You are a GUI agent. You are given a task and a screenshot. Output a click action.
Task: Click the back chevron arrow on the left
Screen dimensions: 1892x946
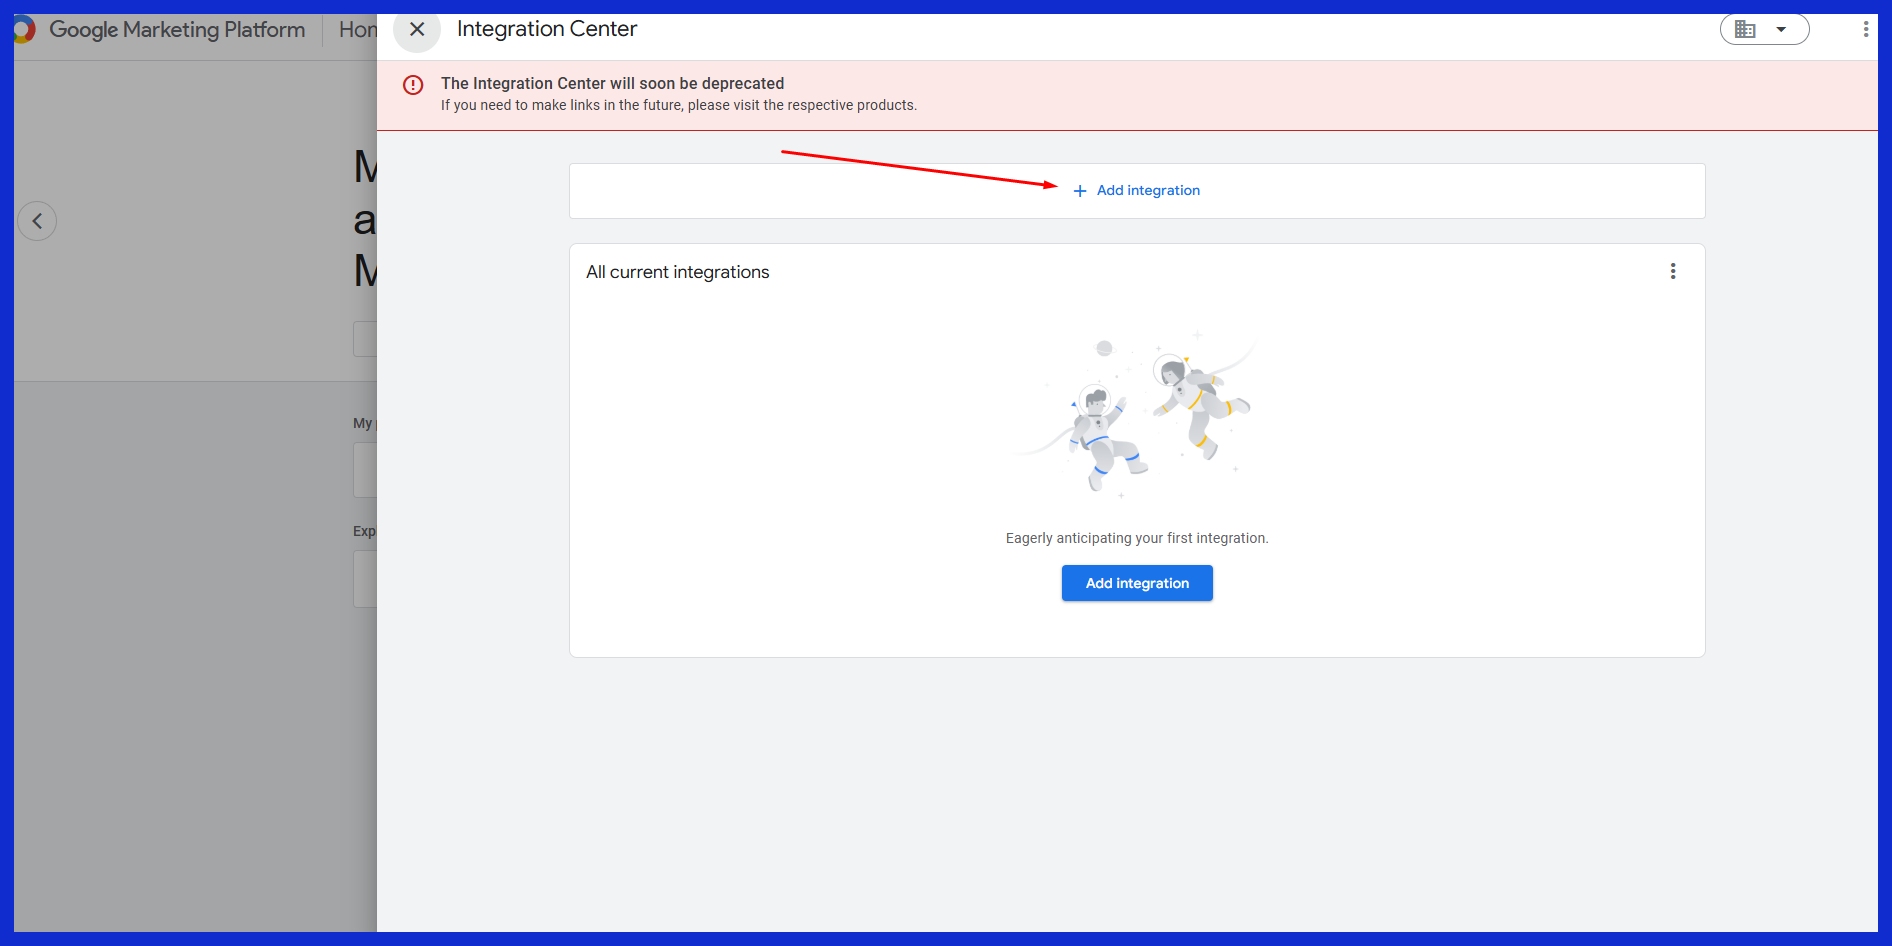tap(37, 221)
